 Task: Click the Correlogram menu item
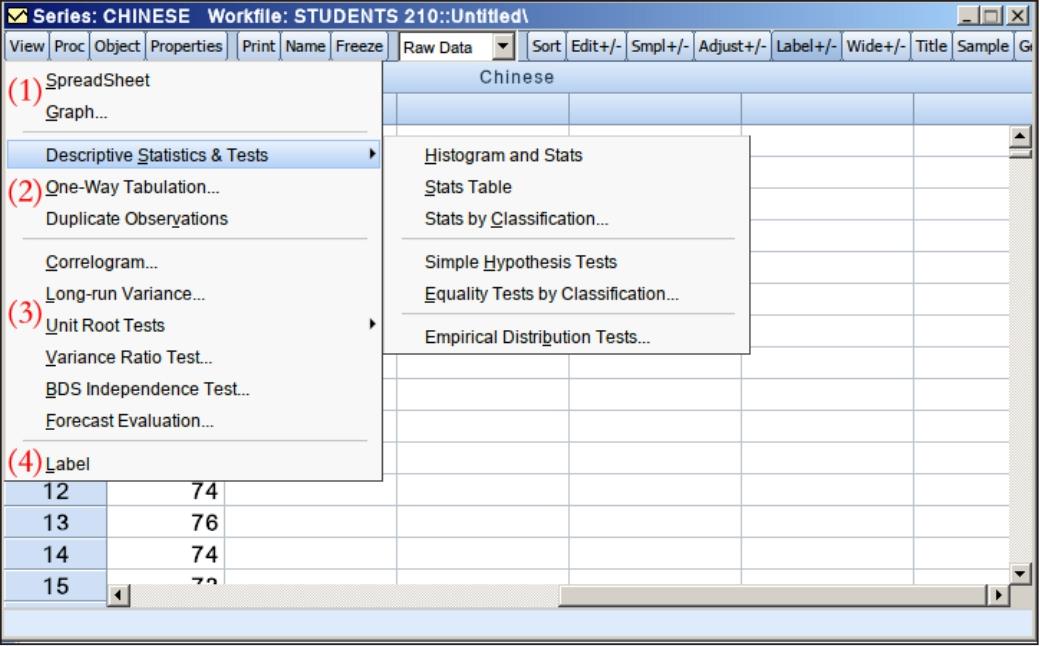pyautogui.click(x=101, y=264)
